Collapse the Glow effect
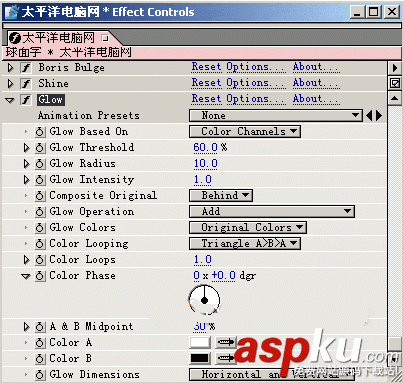 point(10,100)
